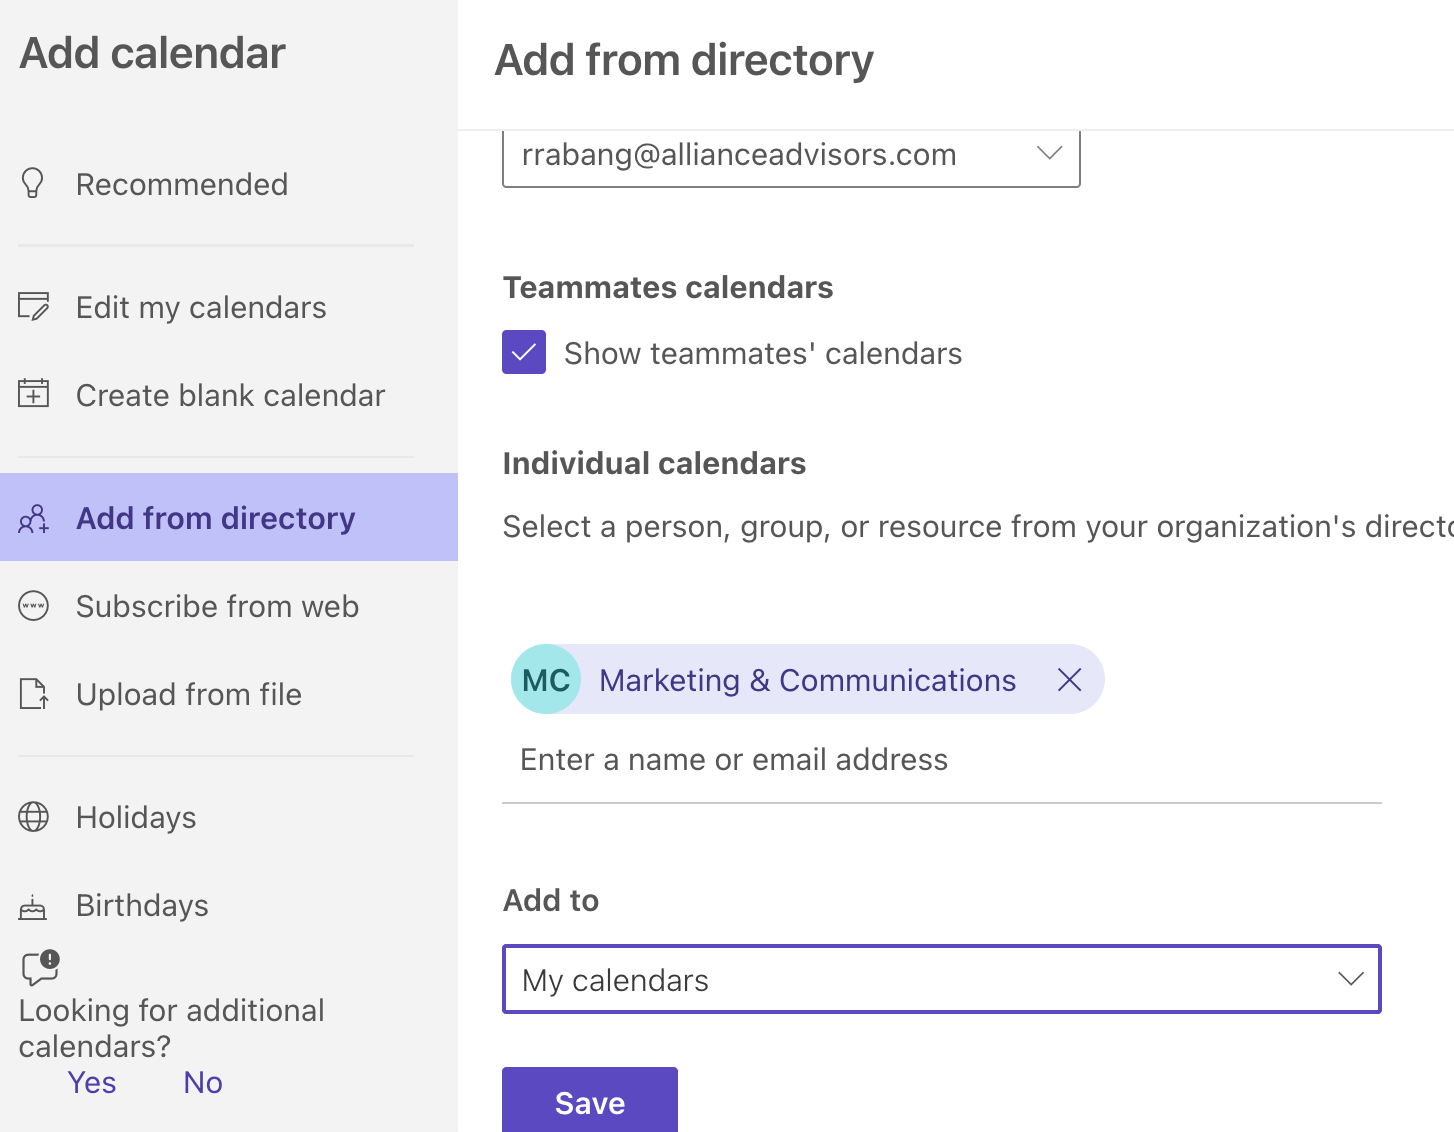Click the Save button
This screenshot has width=1454, height=1132.
590,1100
